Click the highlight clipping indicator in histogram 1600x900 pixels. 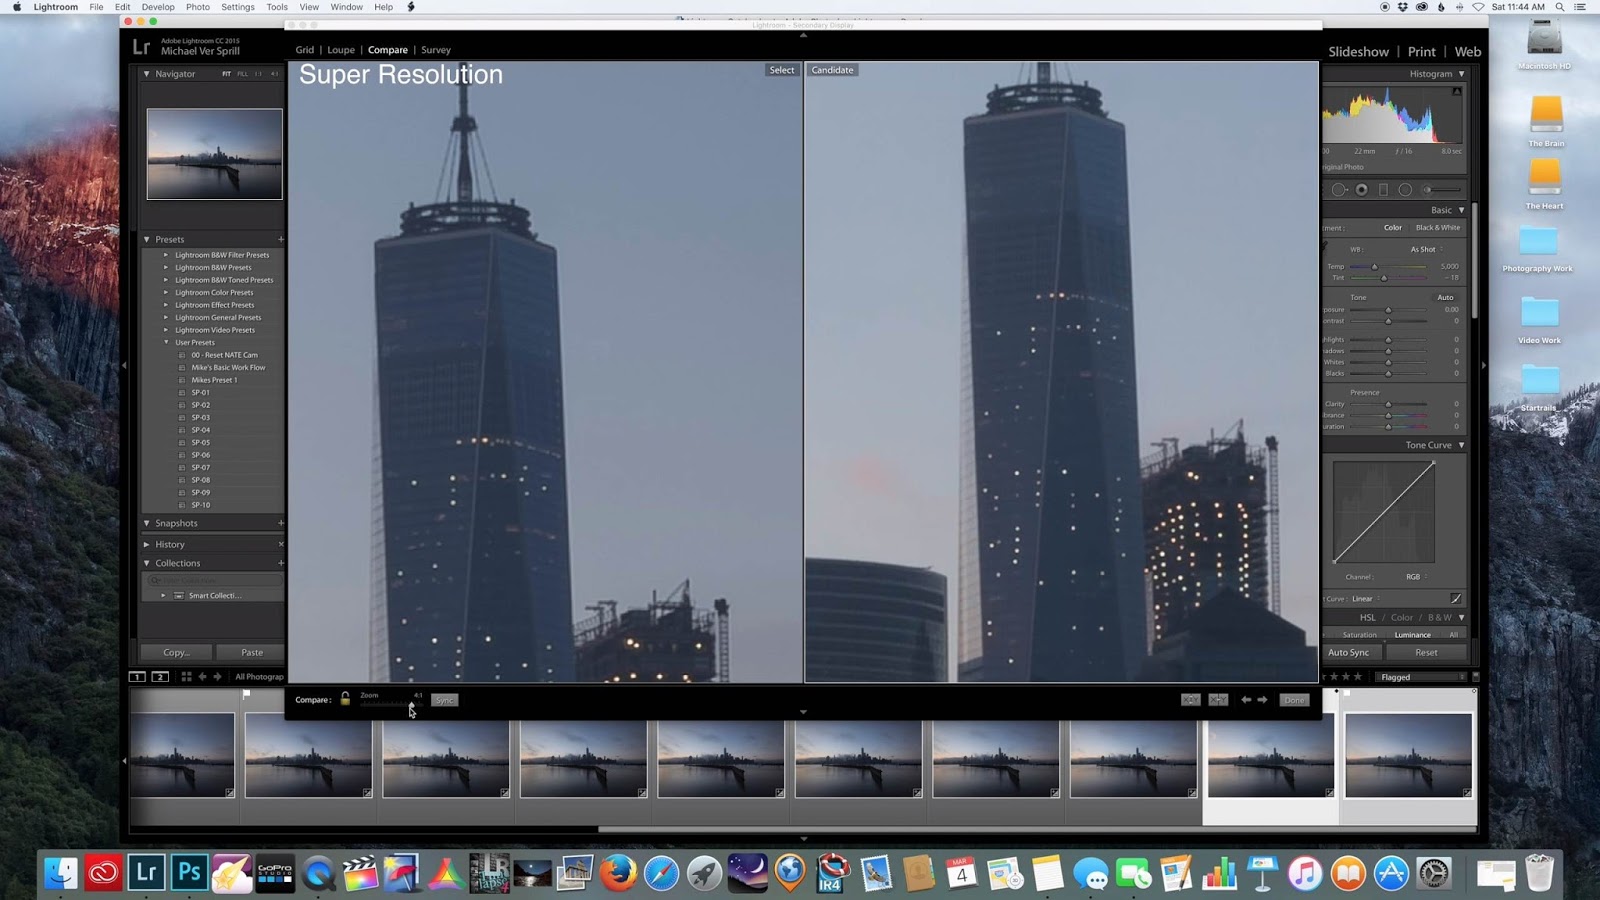[1457, 91]
